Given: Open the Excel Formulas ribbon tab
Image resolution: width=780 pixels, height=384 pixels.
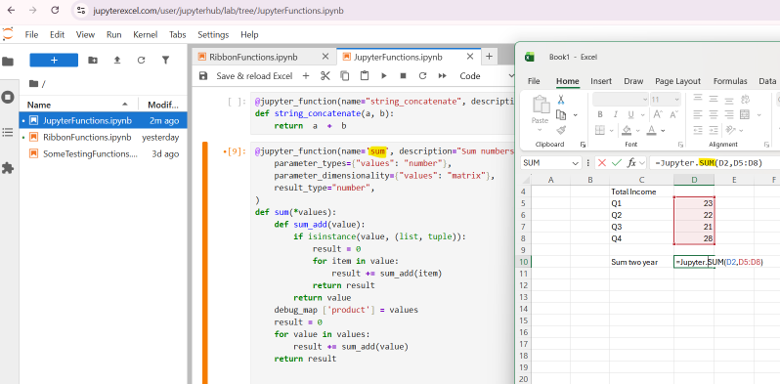Looking at the screenshot, I should click(x=730, y=82).
